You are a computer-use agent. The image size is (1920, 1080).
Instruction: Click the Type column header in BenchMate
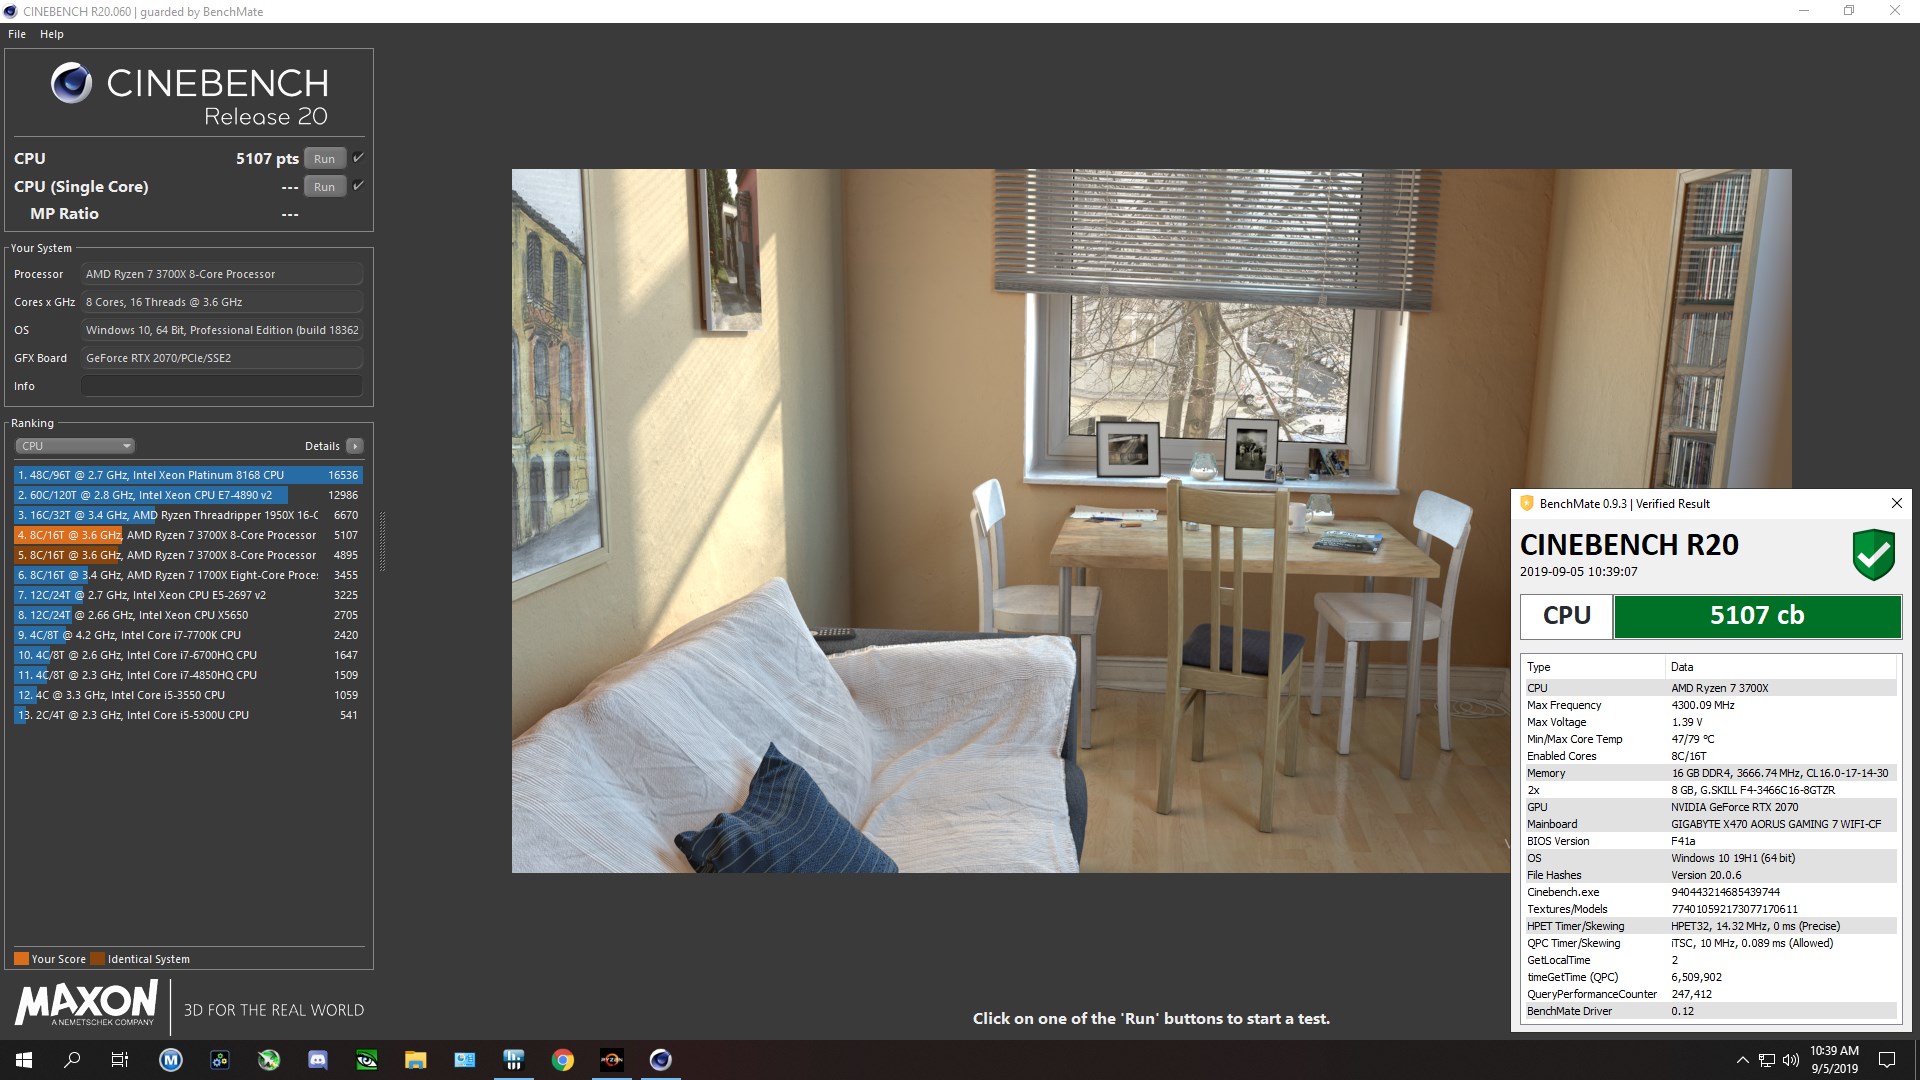coord(1593,667)
